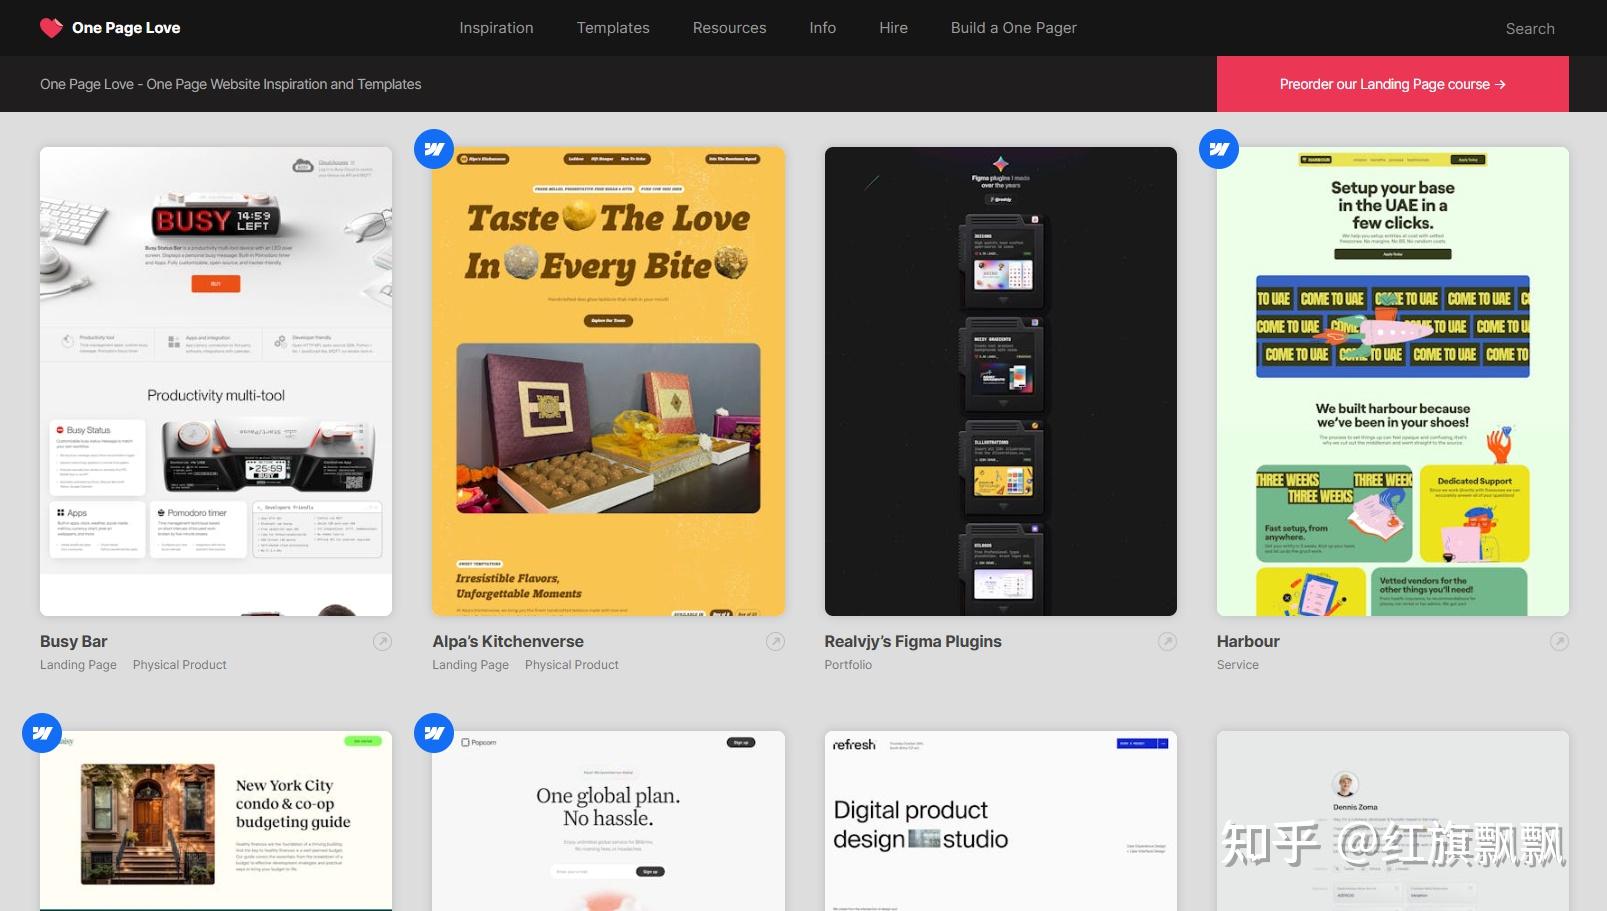Viewport: 1607px width, 911px height.
Task: Click the One Page Love heart logo
Action: click(51, 28)
